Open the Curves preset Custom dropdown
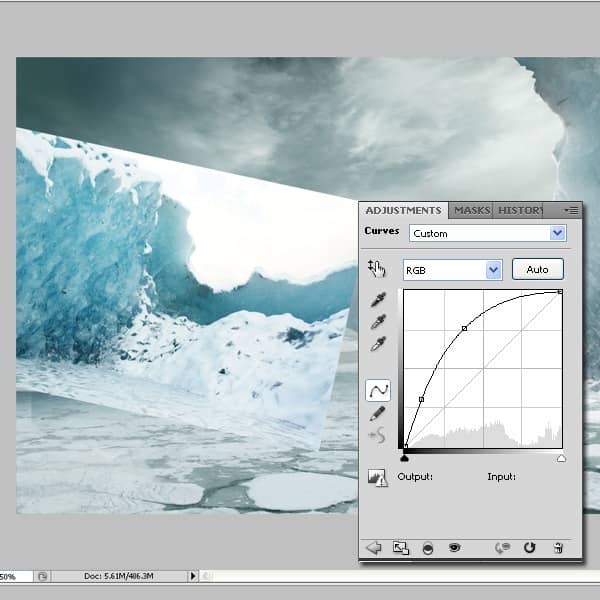Screen dimensions: 600x600 coord(488,233)
